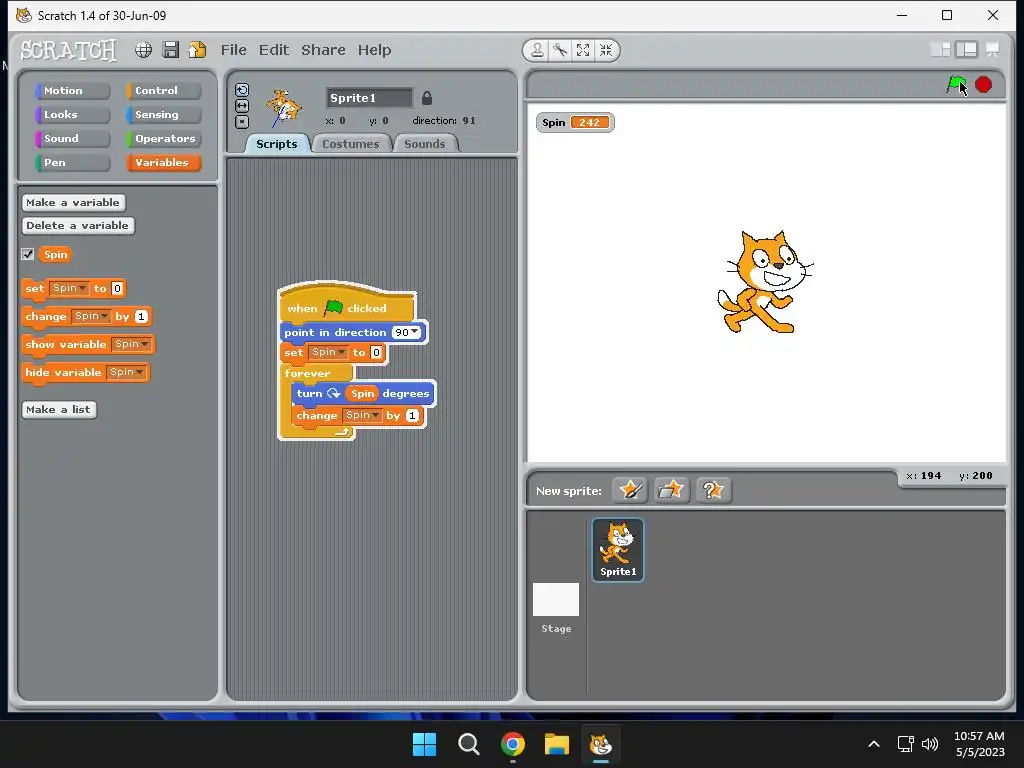Click the share project upload icon
The height and width of the screenshot is (768, 1024).
tap(197, 50)
